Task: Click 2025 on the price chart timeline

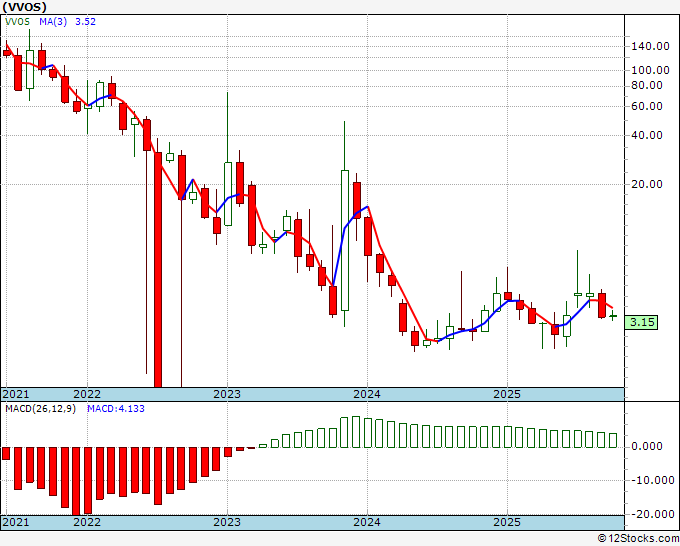Action: click(x=507, y=394)
